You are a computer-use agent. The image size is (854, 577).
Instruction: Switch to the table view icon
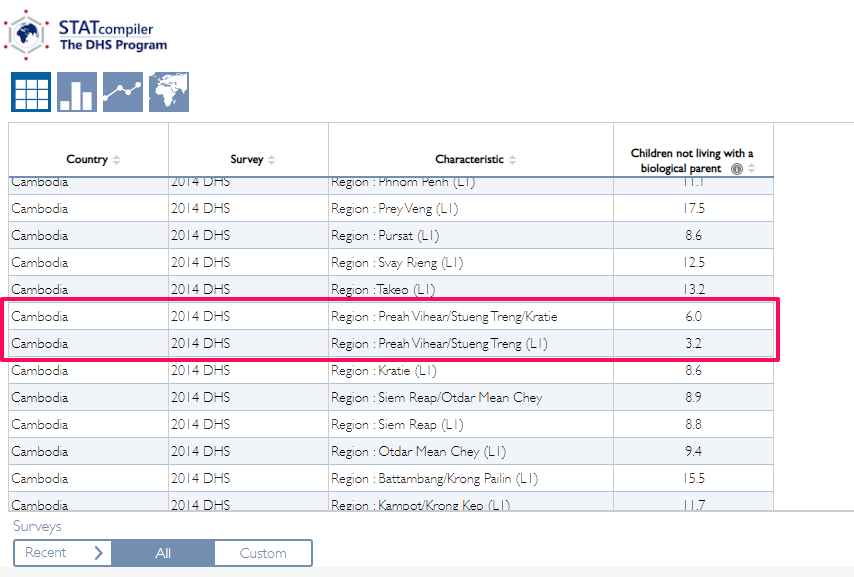(x=30, y=92)
